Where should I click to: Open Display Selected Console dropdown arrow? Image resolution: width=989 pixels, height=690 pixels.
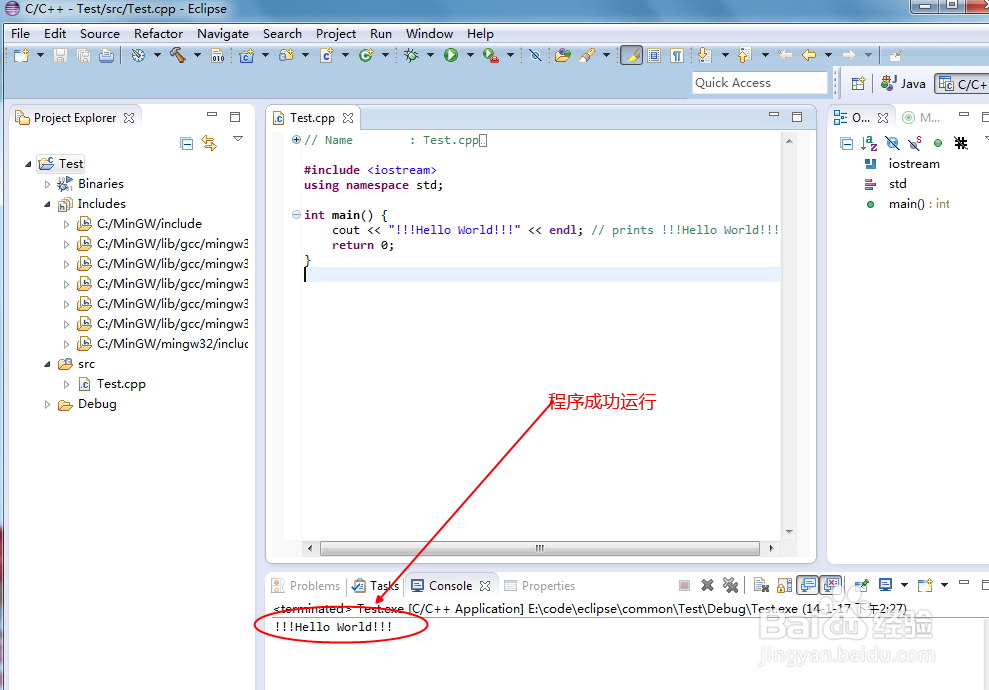(x=904, y=585)
